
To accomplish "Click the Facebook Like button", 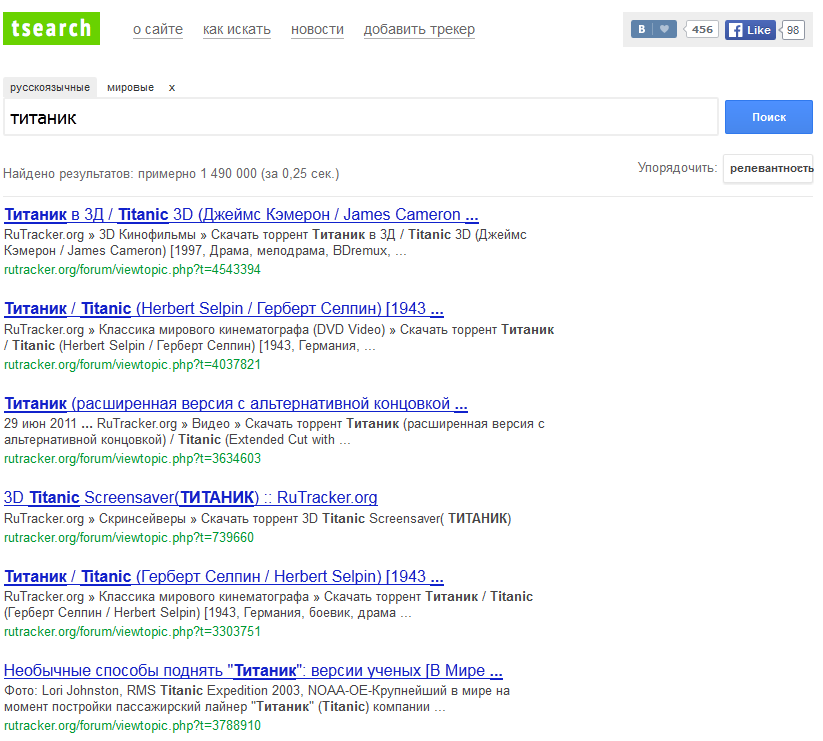I will pyautogui.click(x=750, y=30).
